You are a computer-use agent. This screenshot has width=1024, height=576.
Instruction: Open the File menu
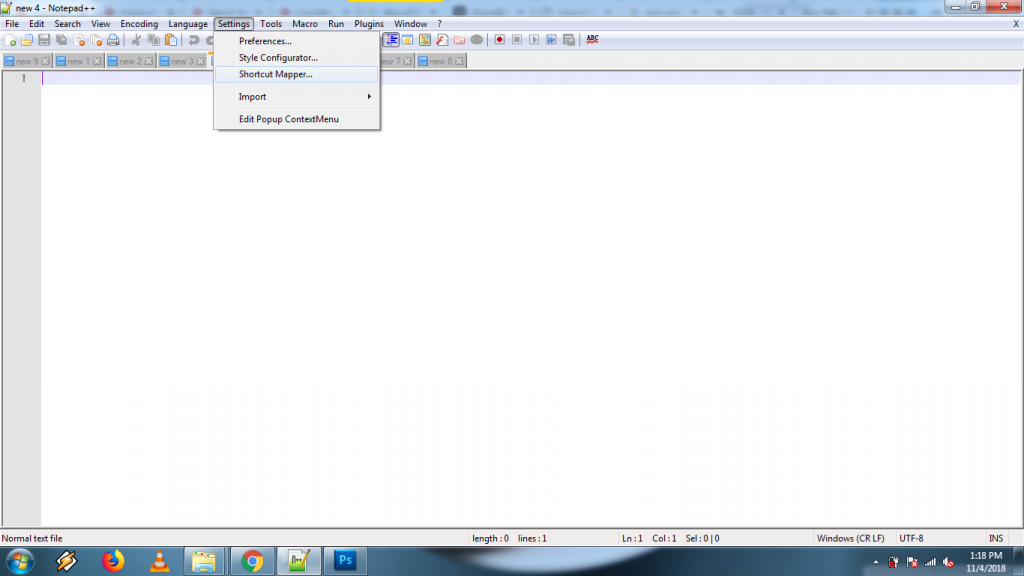[x=12, y=24]
